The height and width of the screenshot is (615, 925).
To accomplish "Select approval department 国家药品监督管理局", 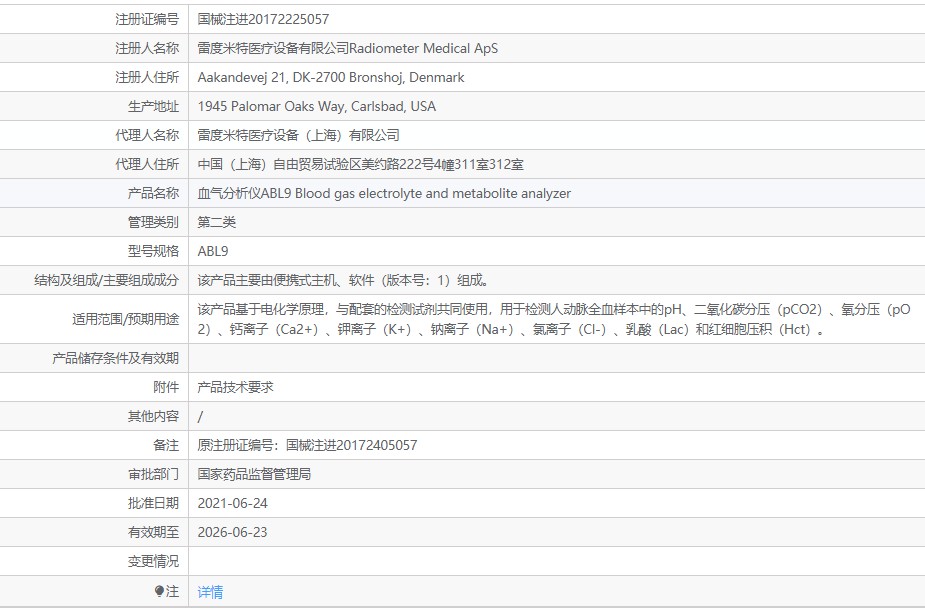I will (x=254, y=474).
